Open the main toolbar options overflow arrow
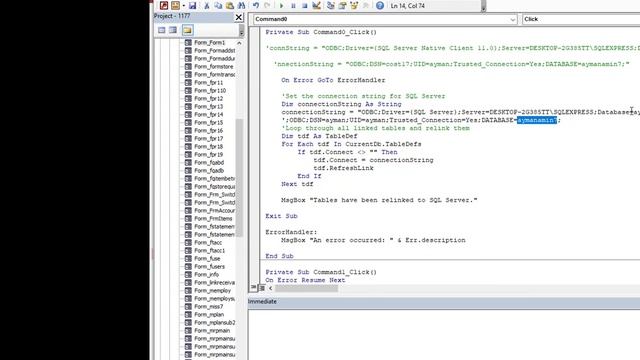Viewport: 640px width, 360px height. pos(484,7)
